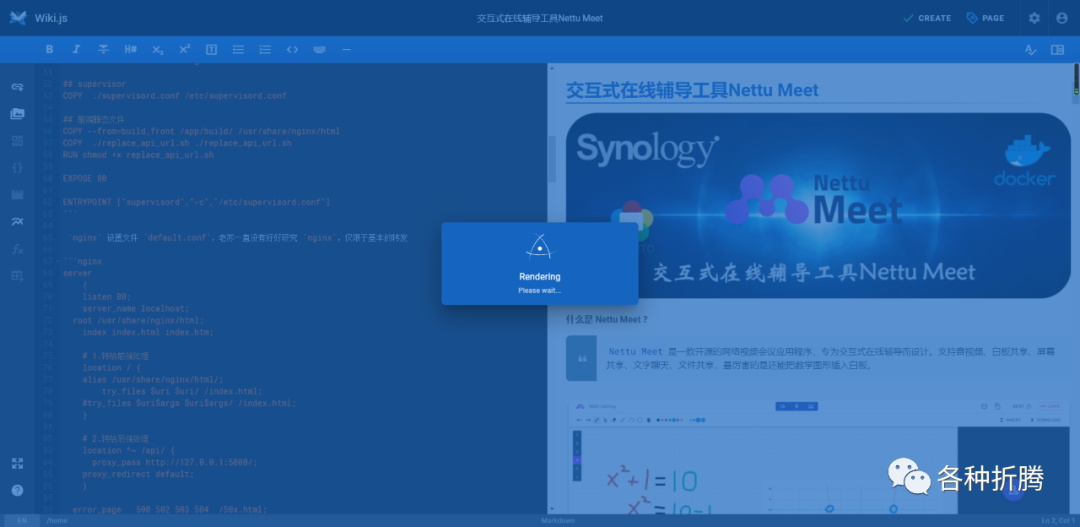Open the Insert Math Expression tool
Viewport: 1080px width, 527px height.
pyautogui.click(x=17, y=249)
